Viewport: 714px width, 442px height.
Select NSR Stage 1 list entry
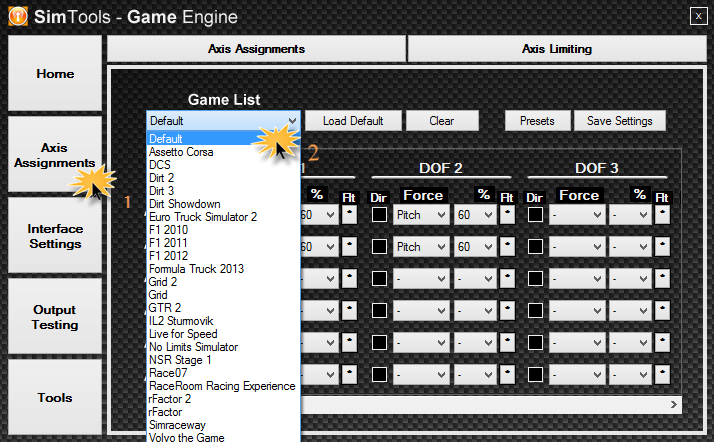tap(223, 360)
